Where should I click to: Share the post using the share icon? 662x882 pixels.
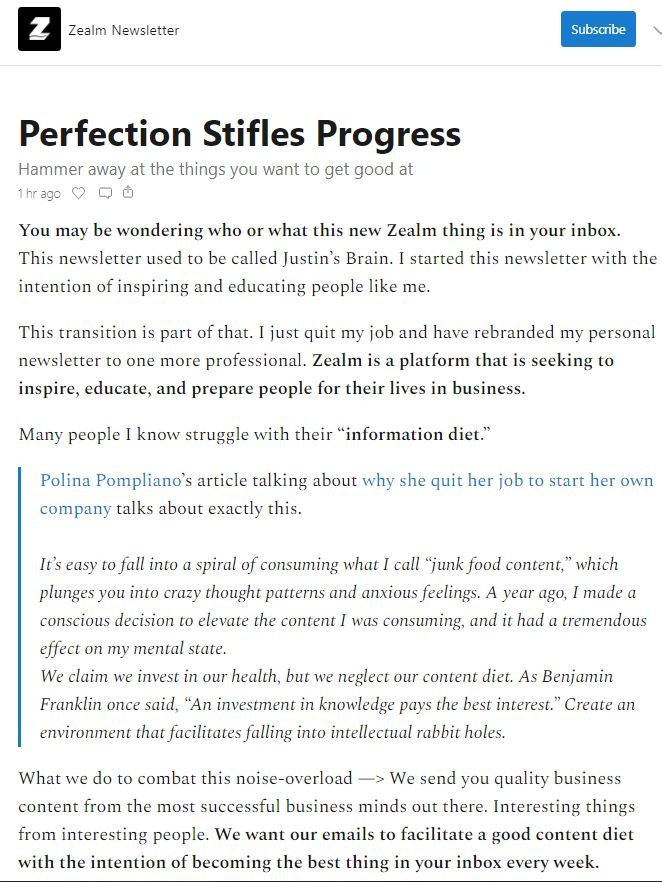point(128,193)
